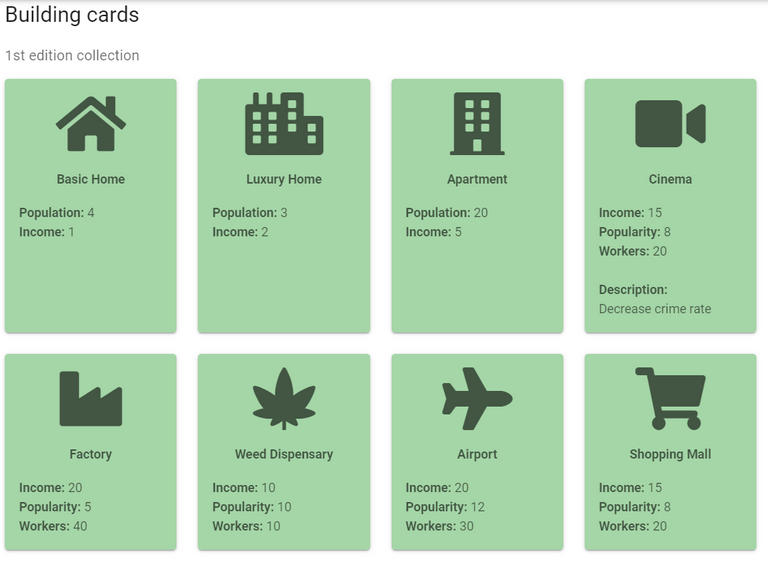Image resolution: width=768 pixels, height=565 pixels.
Task: Choose the Weed Dispensary card title
Action: point(284,454)
